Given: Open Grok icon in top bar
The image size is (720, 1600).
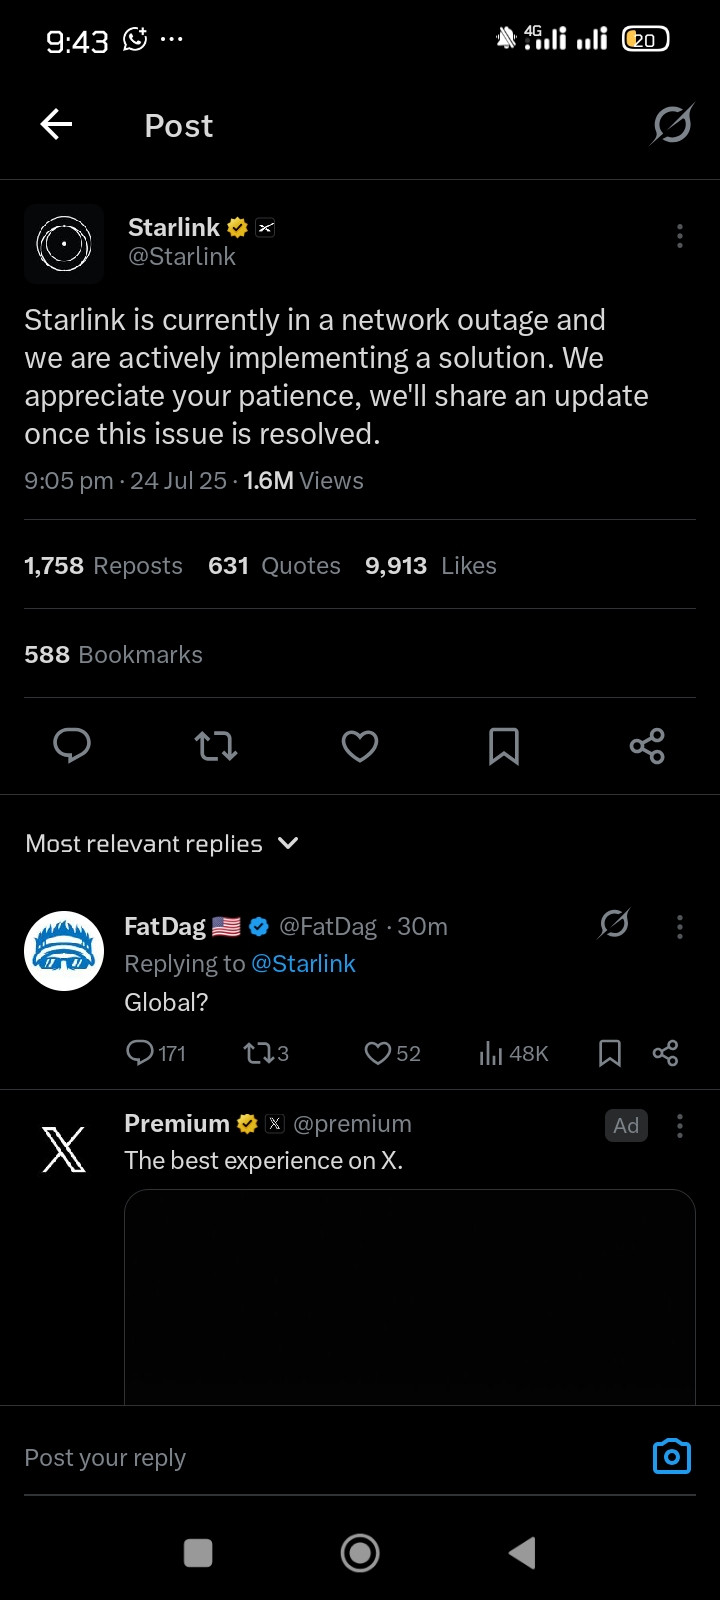Looking at the screenshot, I should [x=672, y=125].
